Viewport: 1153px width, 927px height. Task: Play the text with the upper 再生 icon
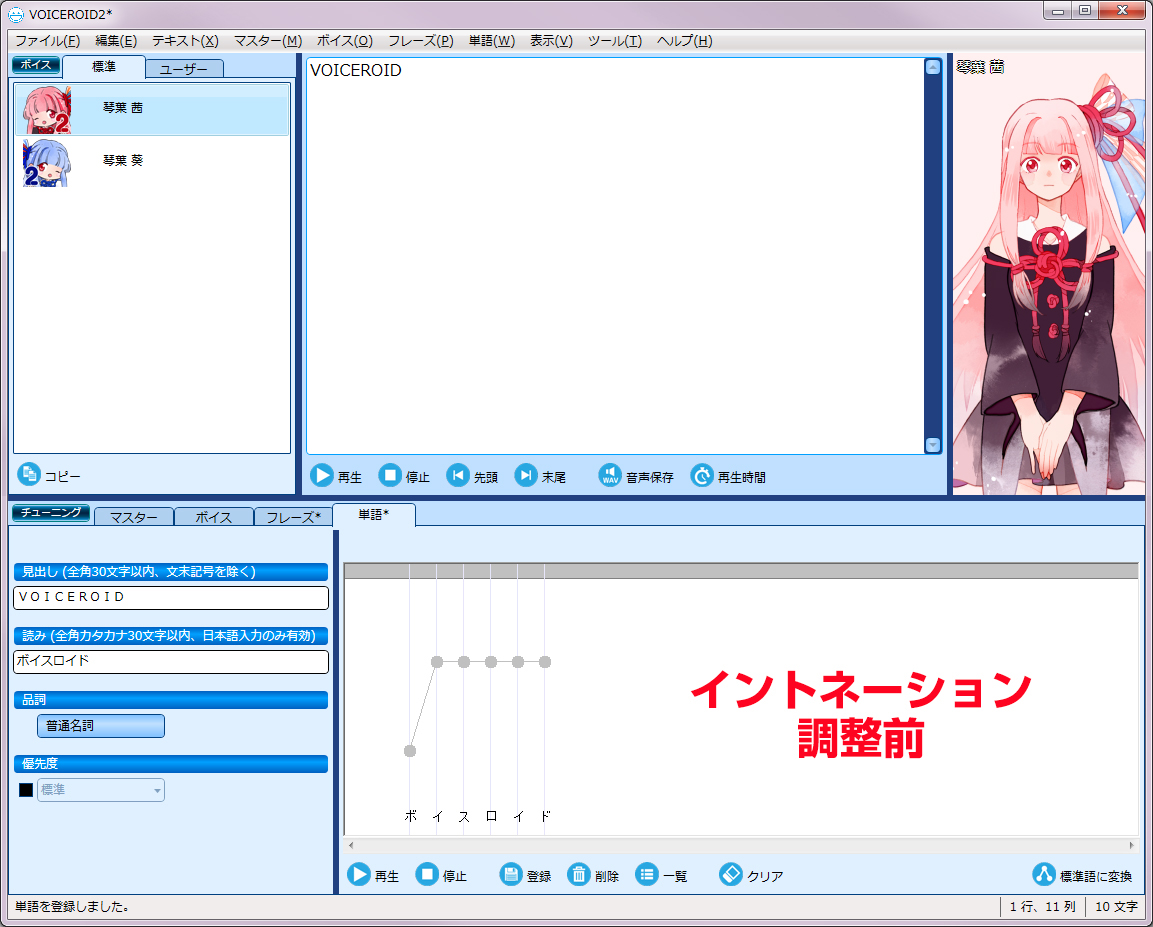[x=321, y=476]
